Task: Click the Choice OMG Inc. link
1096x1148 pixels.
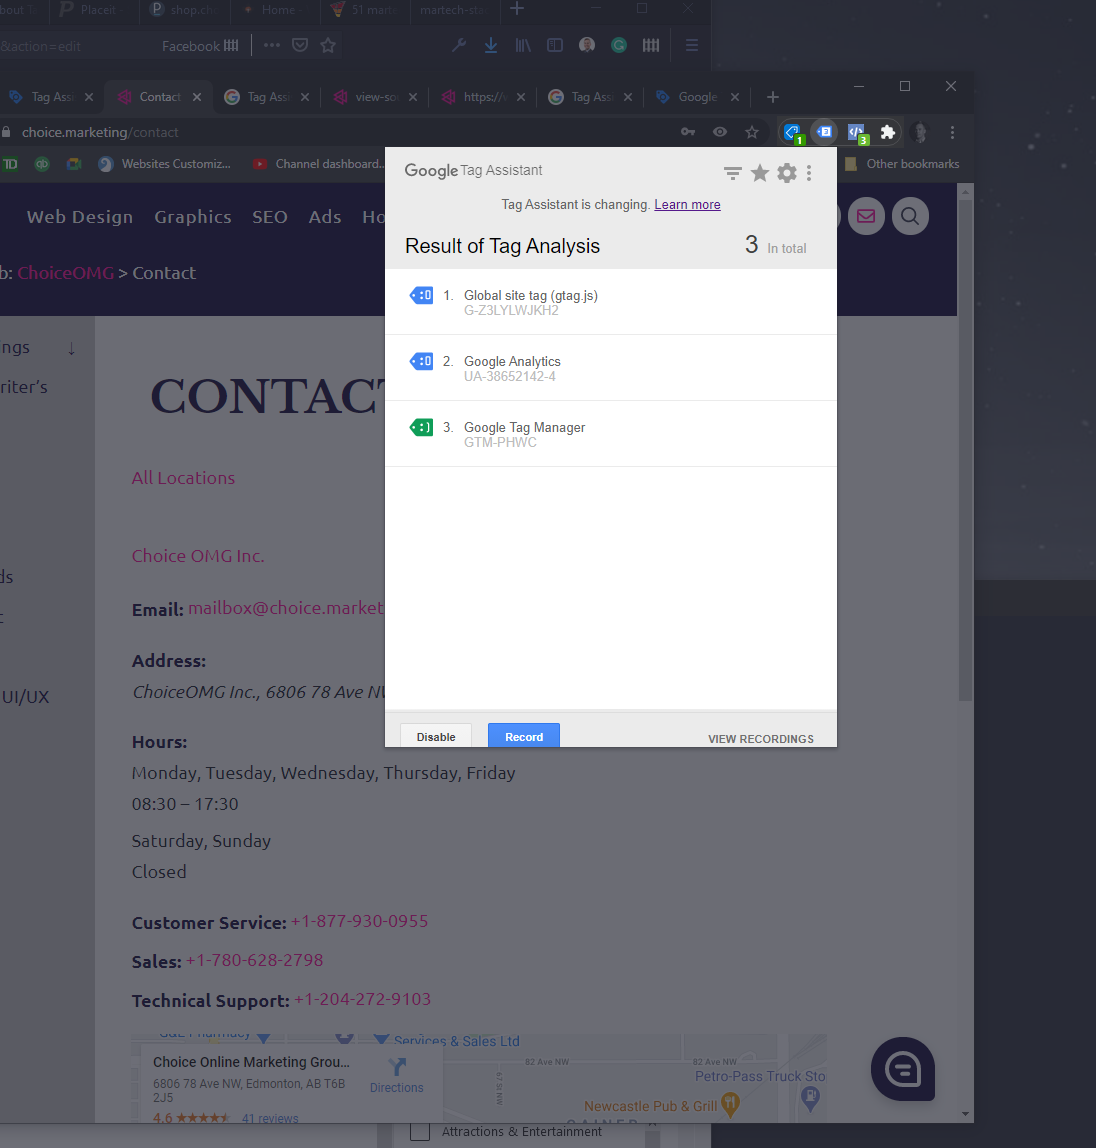Action: coord(198,556)
